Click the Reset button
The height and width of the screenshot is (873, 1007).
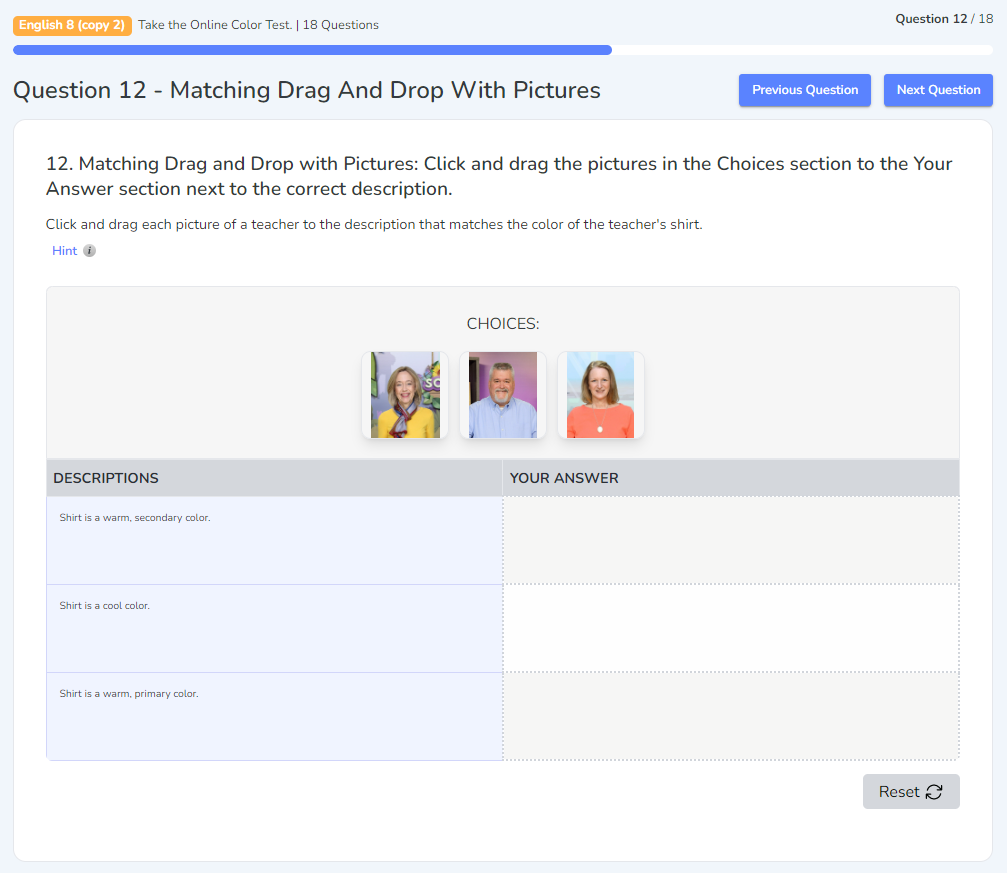tap(911, 791)
